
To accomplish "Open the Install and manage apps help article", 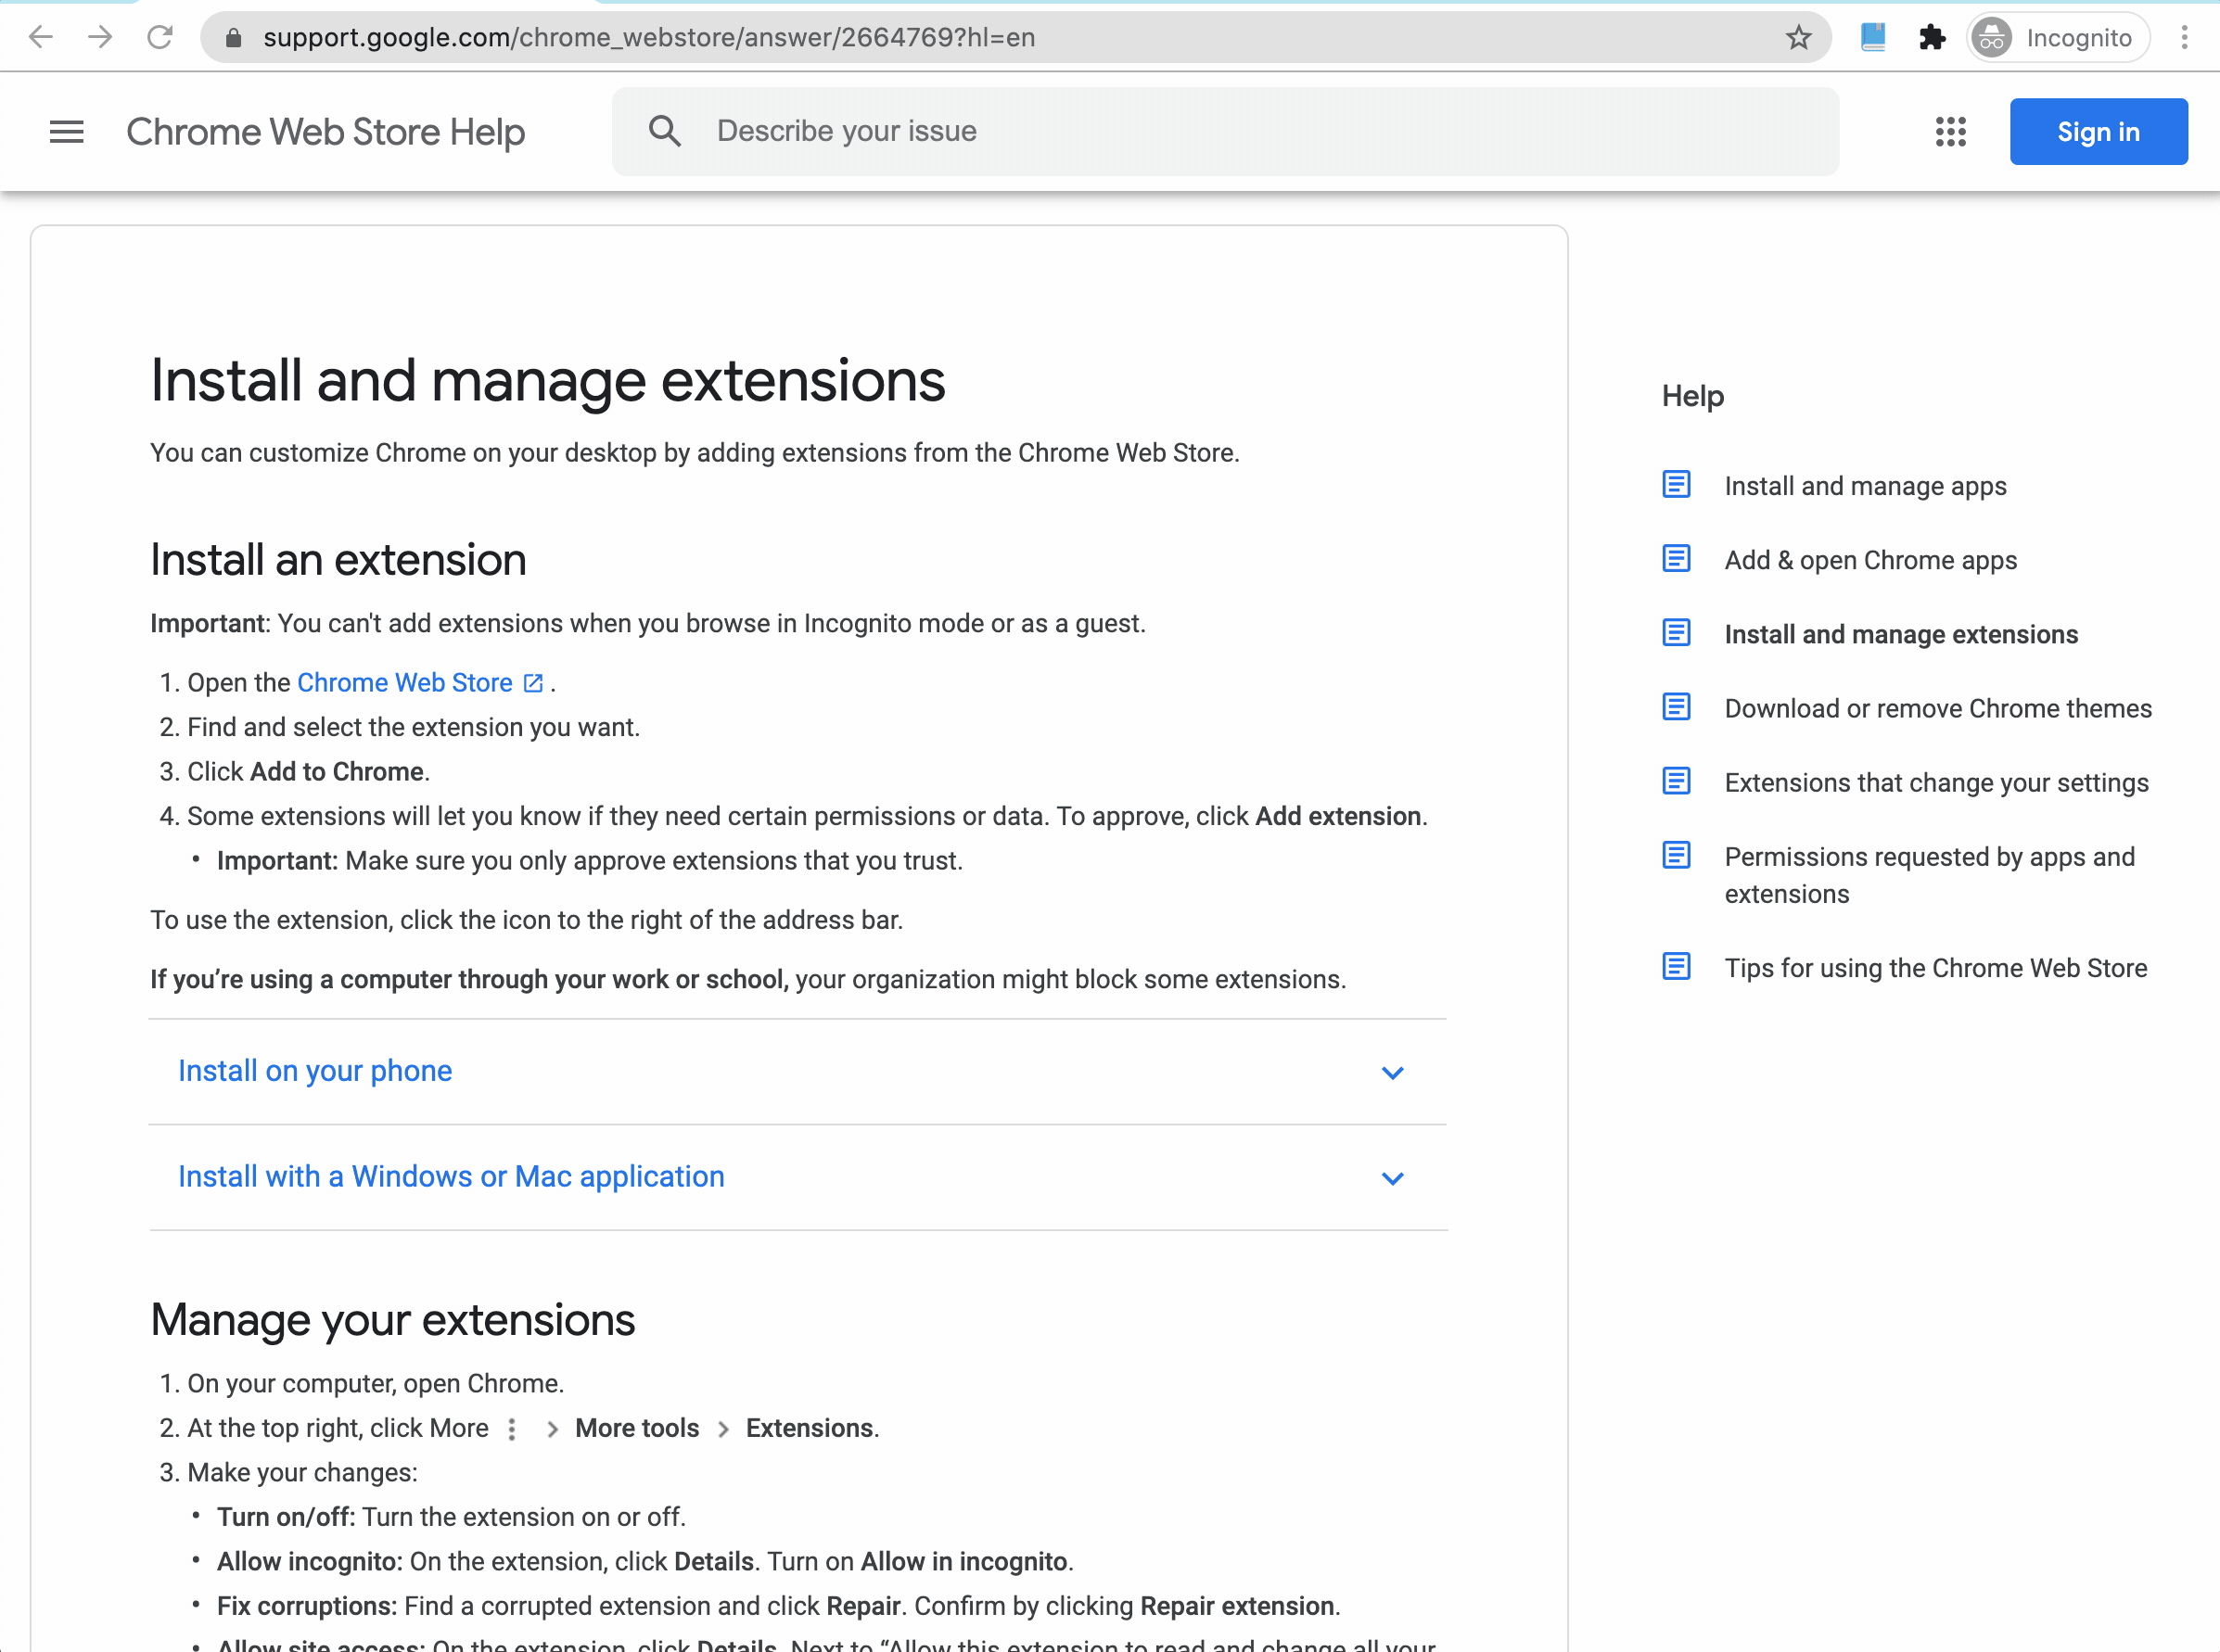I will pyautogui.click(x=1866, y=486).
